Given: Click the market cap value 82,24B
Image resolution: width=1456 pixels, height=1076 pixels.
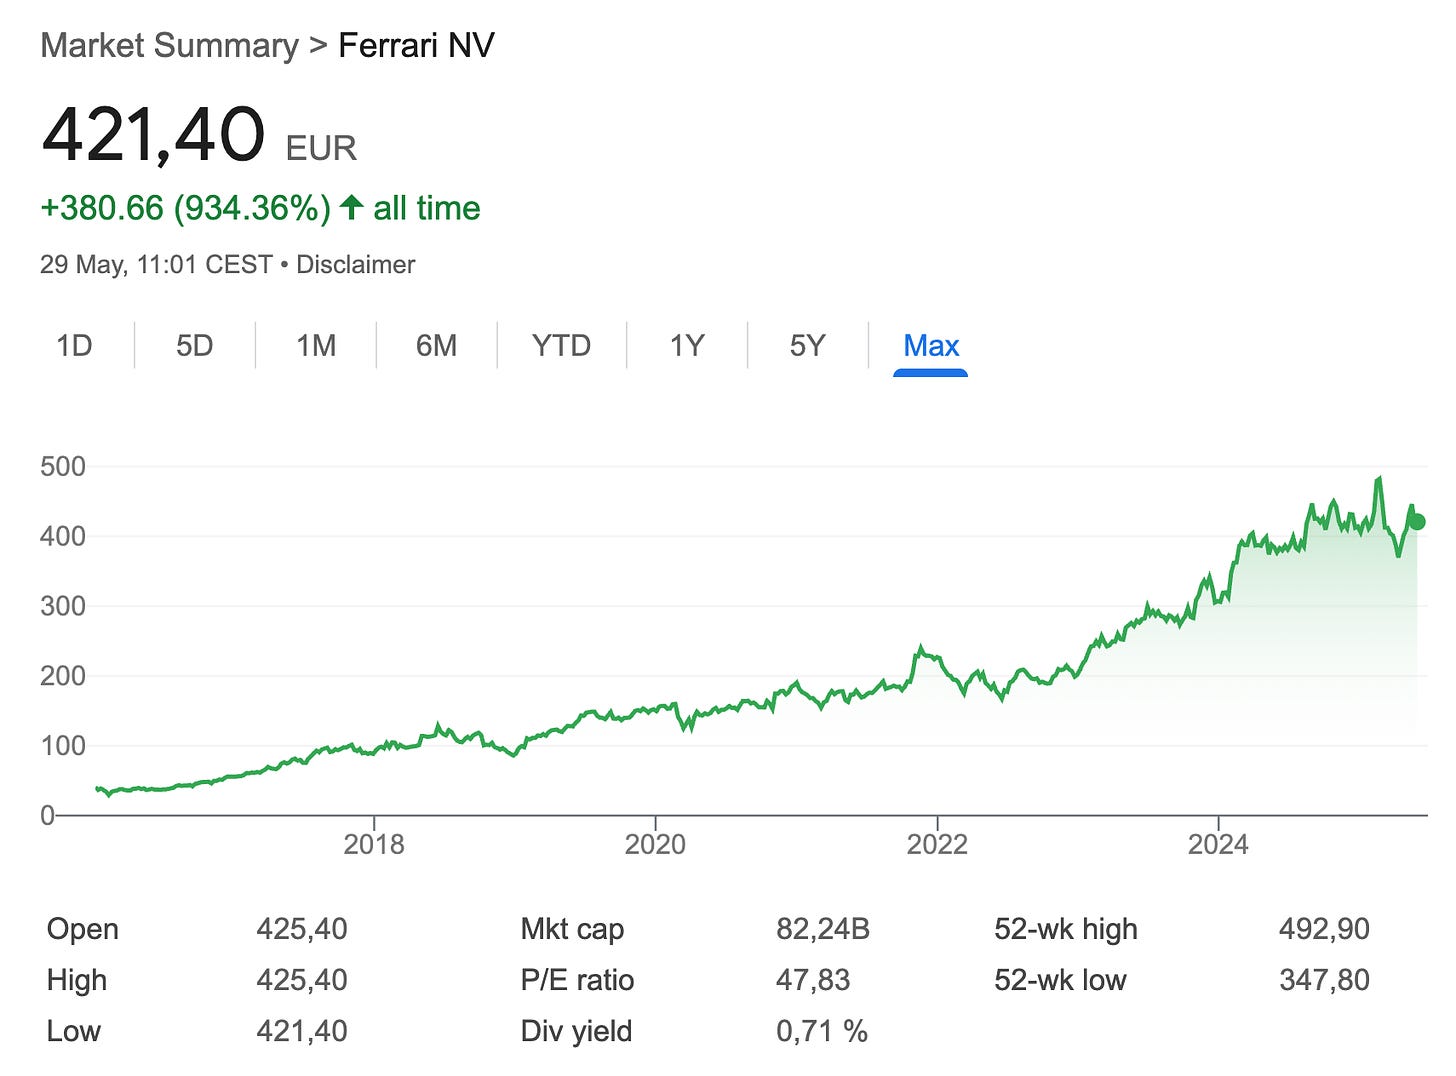Looking at the screenshot, I should click(823, 929).
